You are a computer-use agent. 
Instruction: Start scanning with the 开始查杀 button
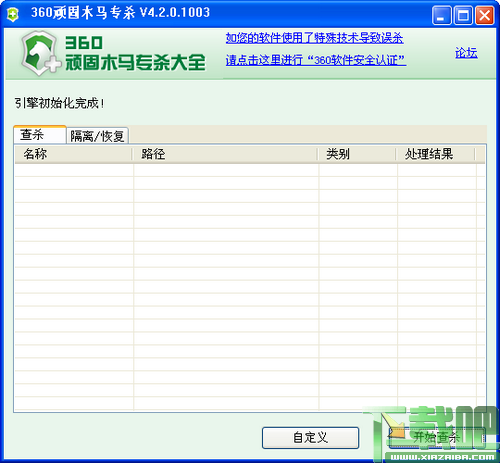pos(436,438)
